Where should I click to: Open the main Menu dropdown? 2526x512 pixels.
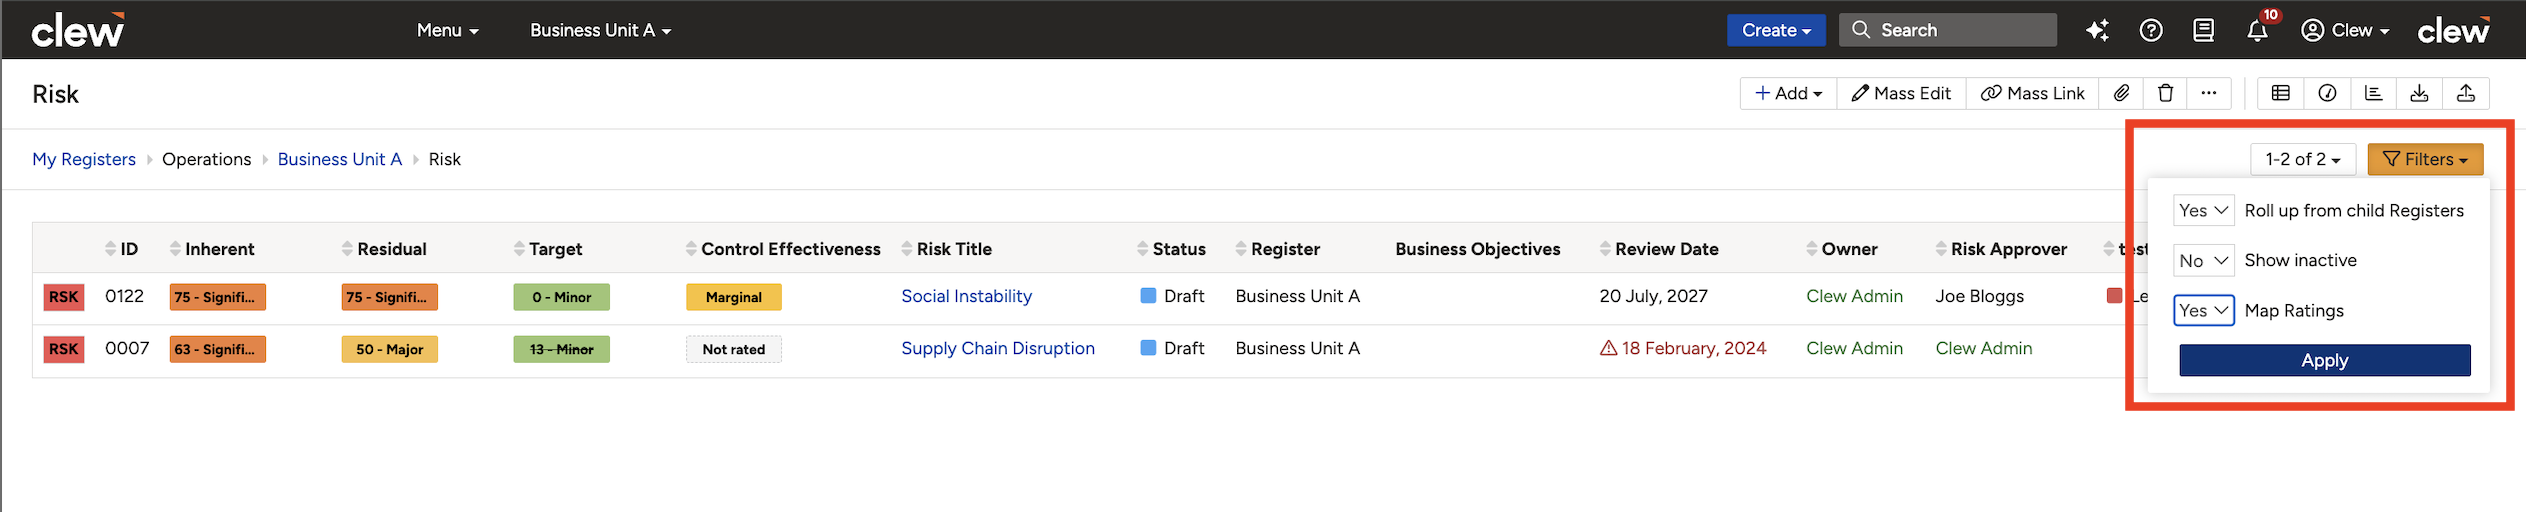click(447, 30)
